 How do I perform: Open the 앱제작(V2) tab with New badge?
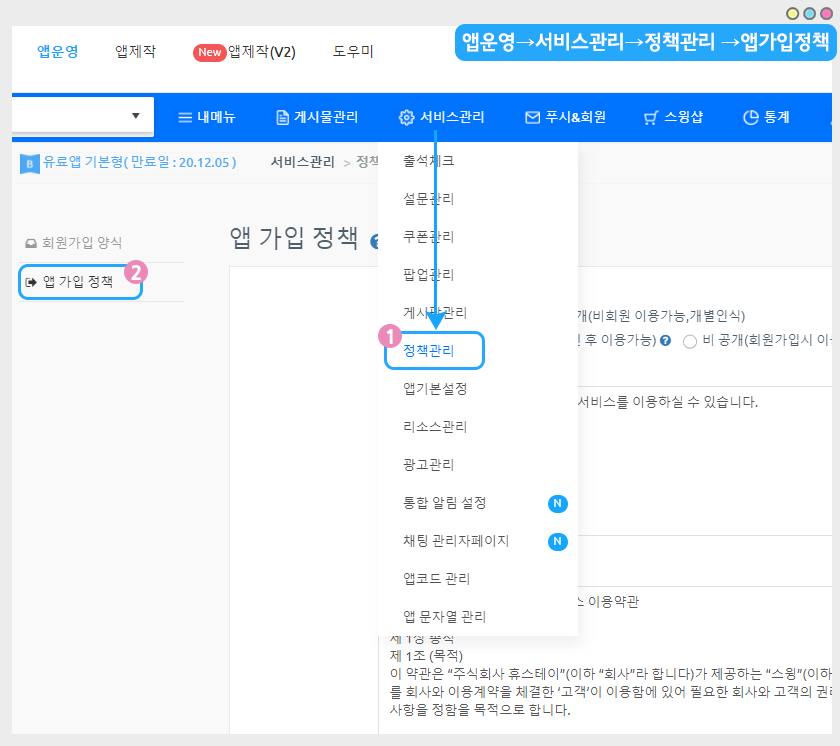pos(245,52)
